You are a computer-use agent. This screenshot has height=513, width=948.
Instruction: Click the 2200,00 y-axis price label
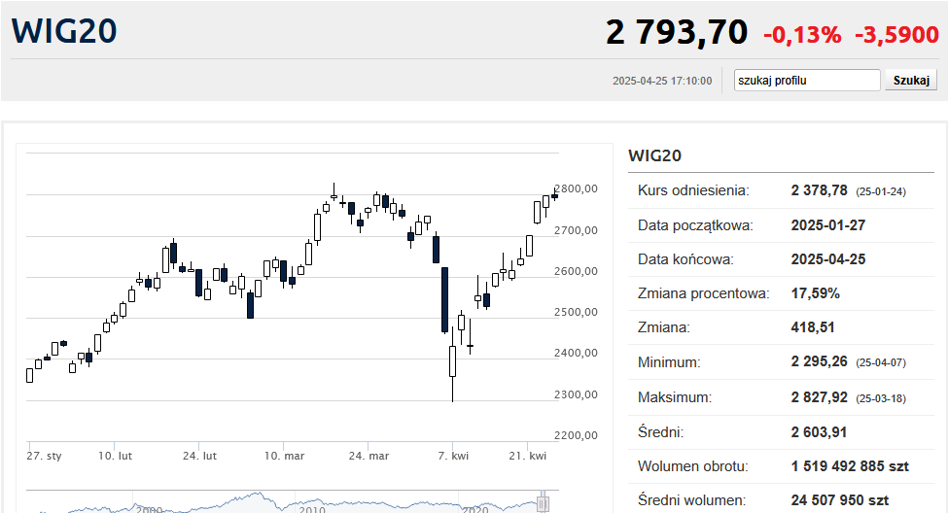[576, 435]
